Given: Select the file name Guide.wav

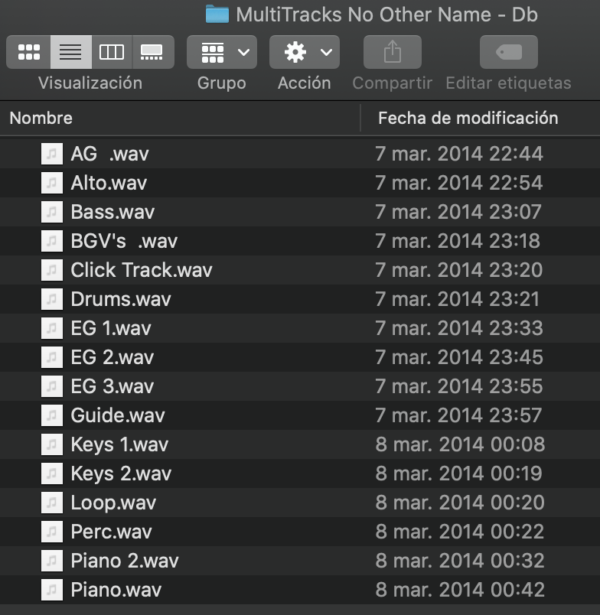Looking at the screenshot, I should [118, 415].
